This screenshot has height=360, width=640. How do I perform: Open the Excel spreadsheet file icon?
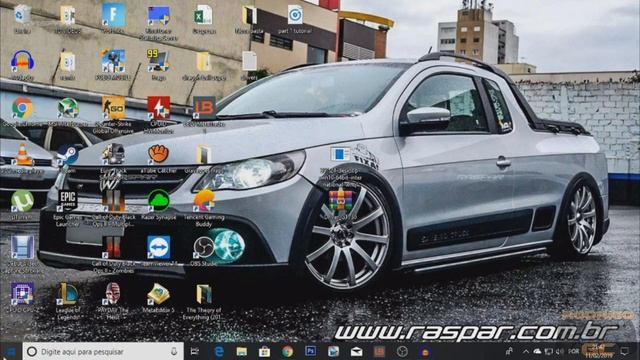tap(203, 16)
